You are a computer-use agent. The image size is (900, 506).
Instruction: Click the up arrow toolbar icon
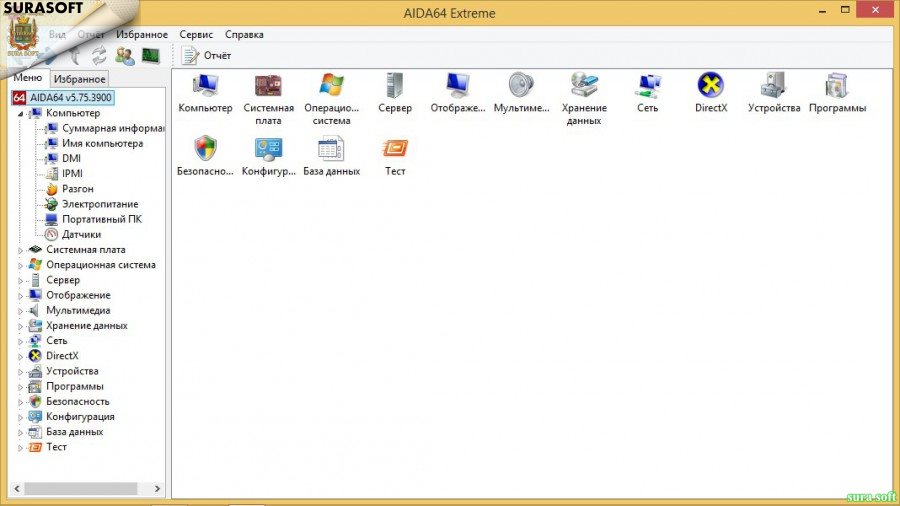pos(75,56)
